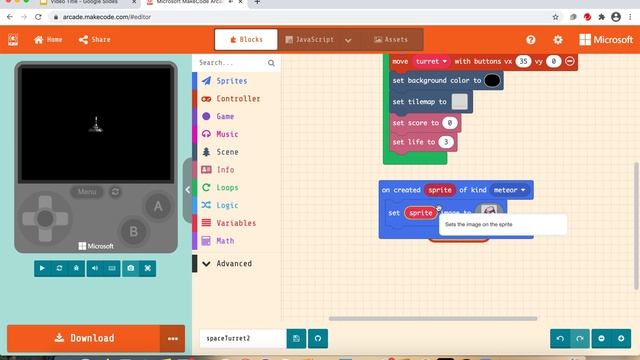Remove move block parameters with minus
640x360 pixels.
click(x=570, y=61)
